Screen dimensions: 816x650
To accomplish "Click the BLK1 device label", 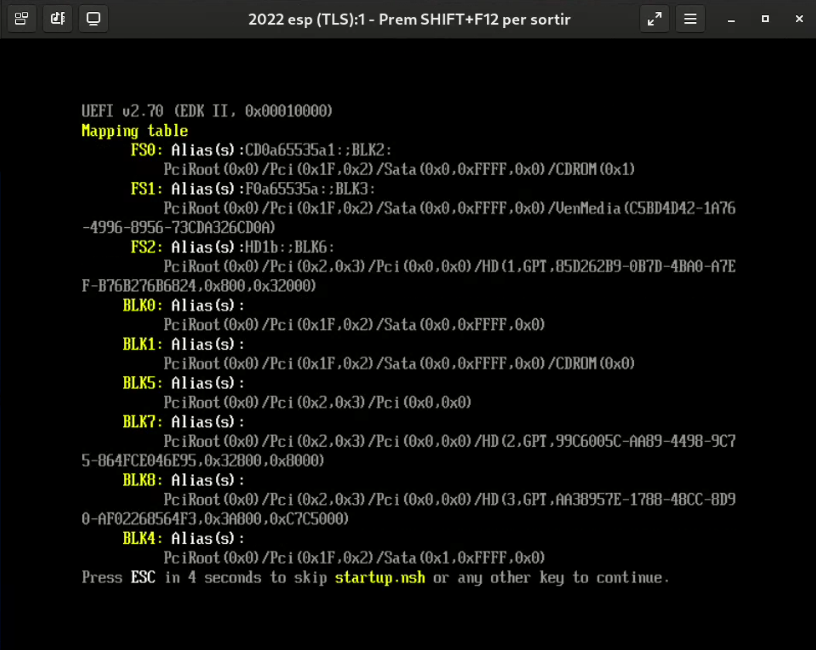I will coord(142,344).
